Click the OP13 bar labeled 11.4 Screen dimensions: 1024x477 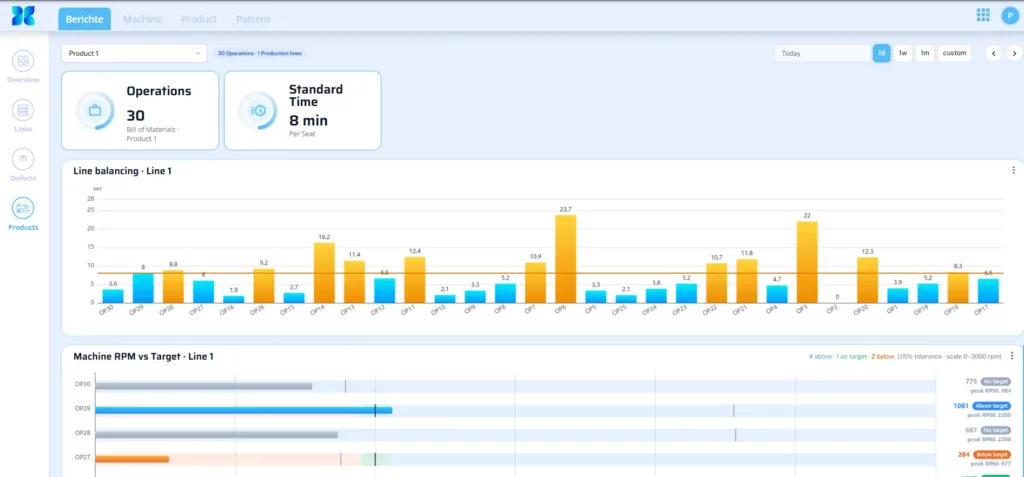[x=355, y=282]
